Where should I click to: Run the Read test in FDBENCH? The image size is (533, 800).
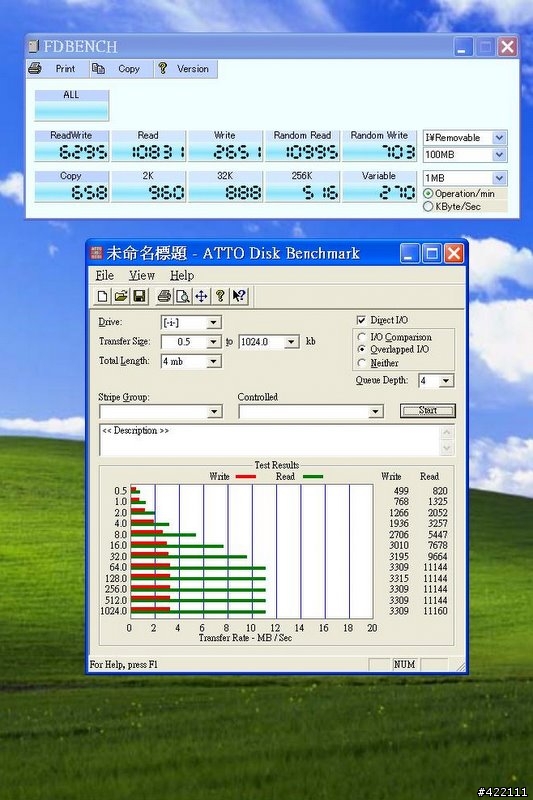point(148,145)
